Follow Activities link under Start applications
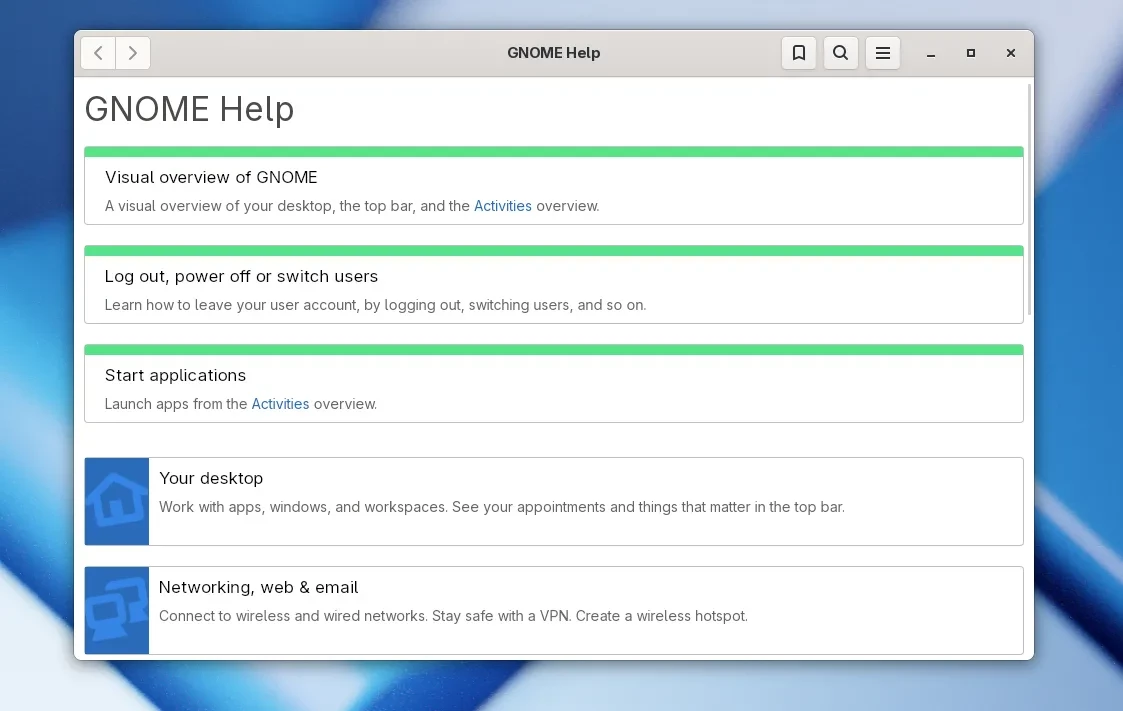 pyautogui.click(x=280, y=404)
